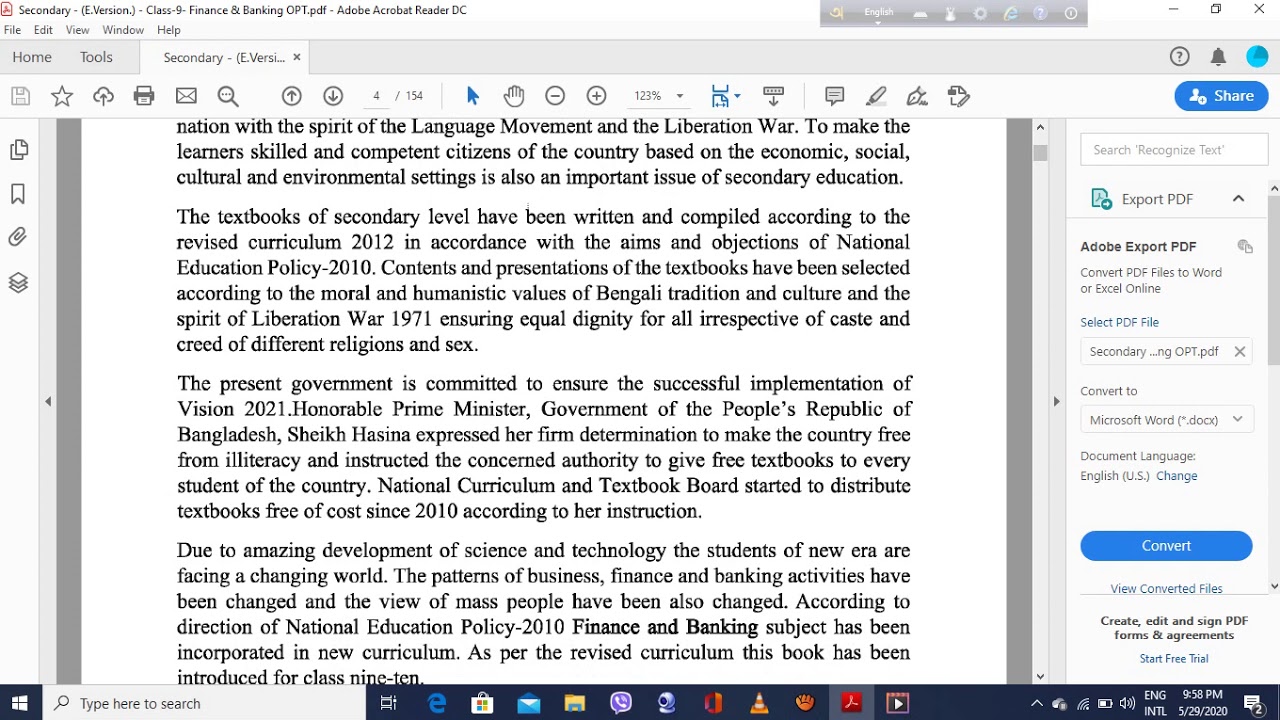This screenshot has width=1280, height=720.
Task: Click the Search 'Recognize Text' field
Action: tap(1174, 150)
